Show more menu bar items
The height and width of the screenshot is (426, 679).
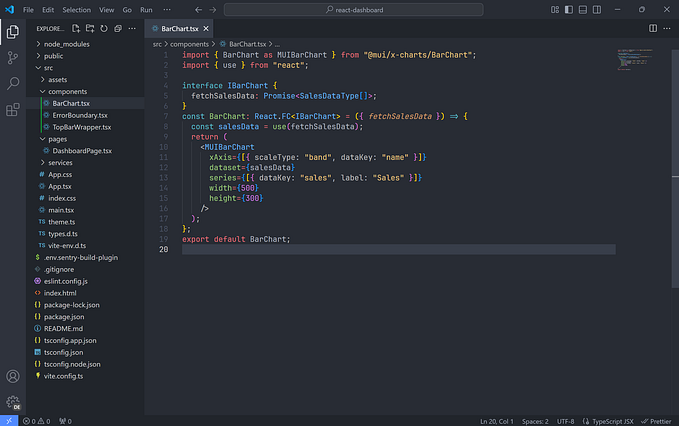click(x=167, y=10)
